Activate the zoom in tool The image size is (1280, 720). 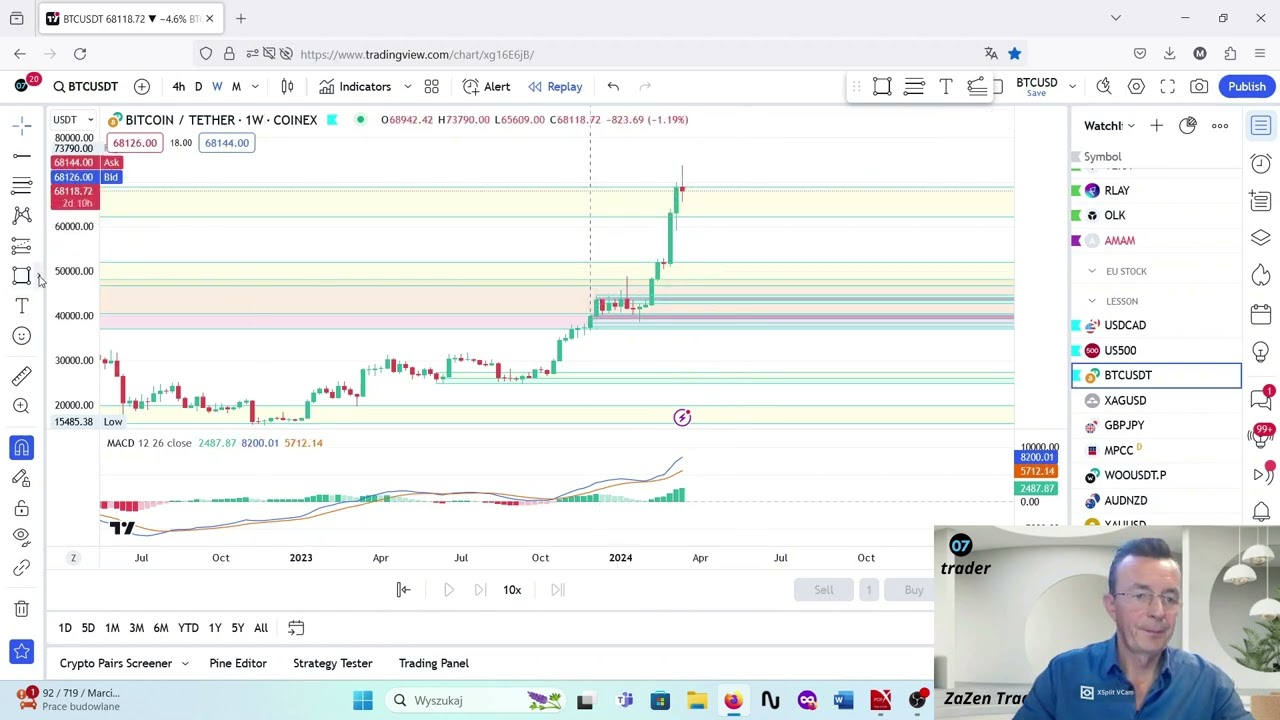[x=21, y=405]
